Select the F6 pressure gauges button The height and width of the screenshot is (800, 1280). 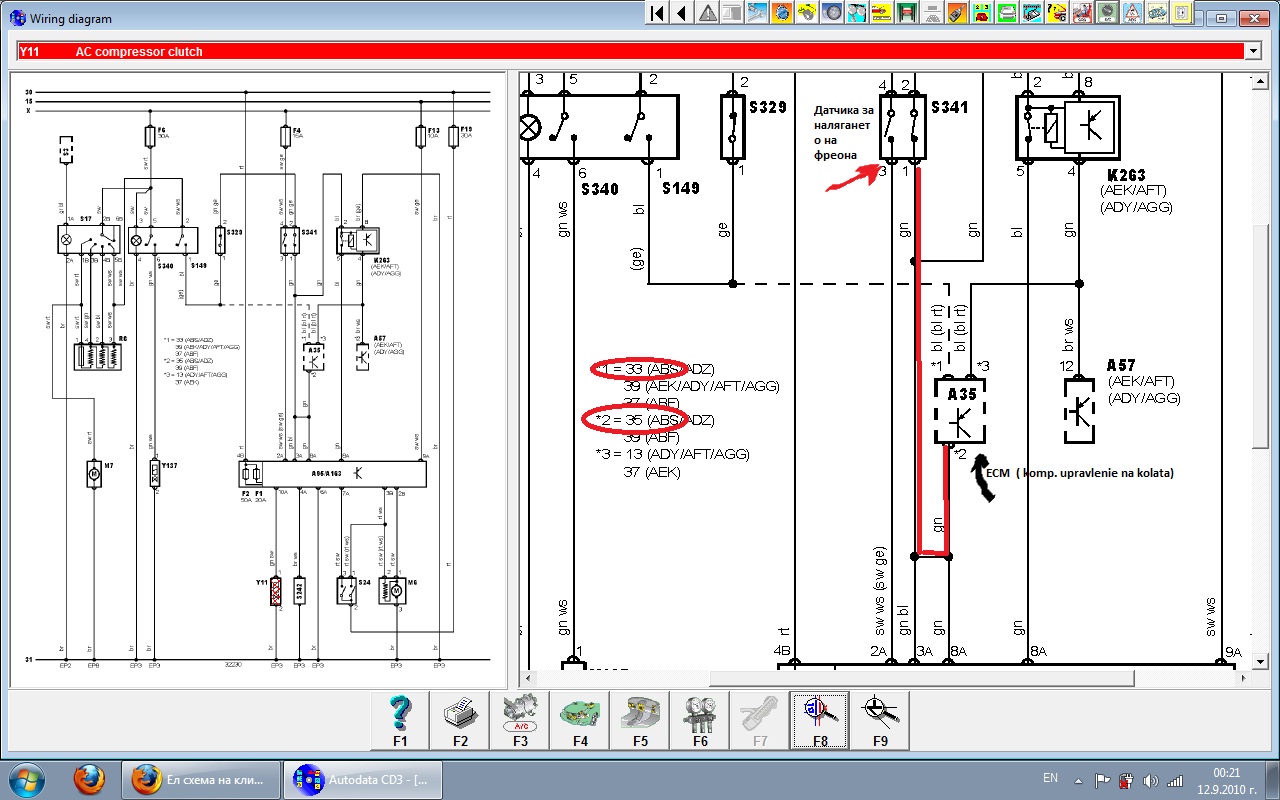coord(700,719)
